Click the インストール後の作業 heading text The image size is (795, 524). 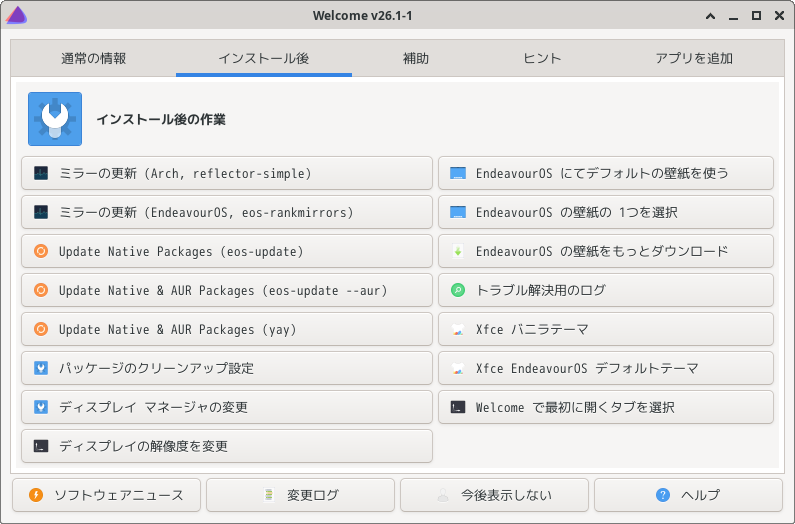pos(161,119)
